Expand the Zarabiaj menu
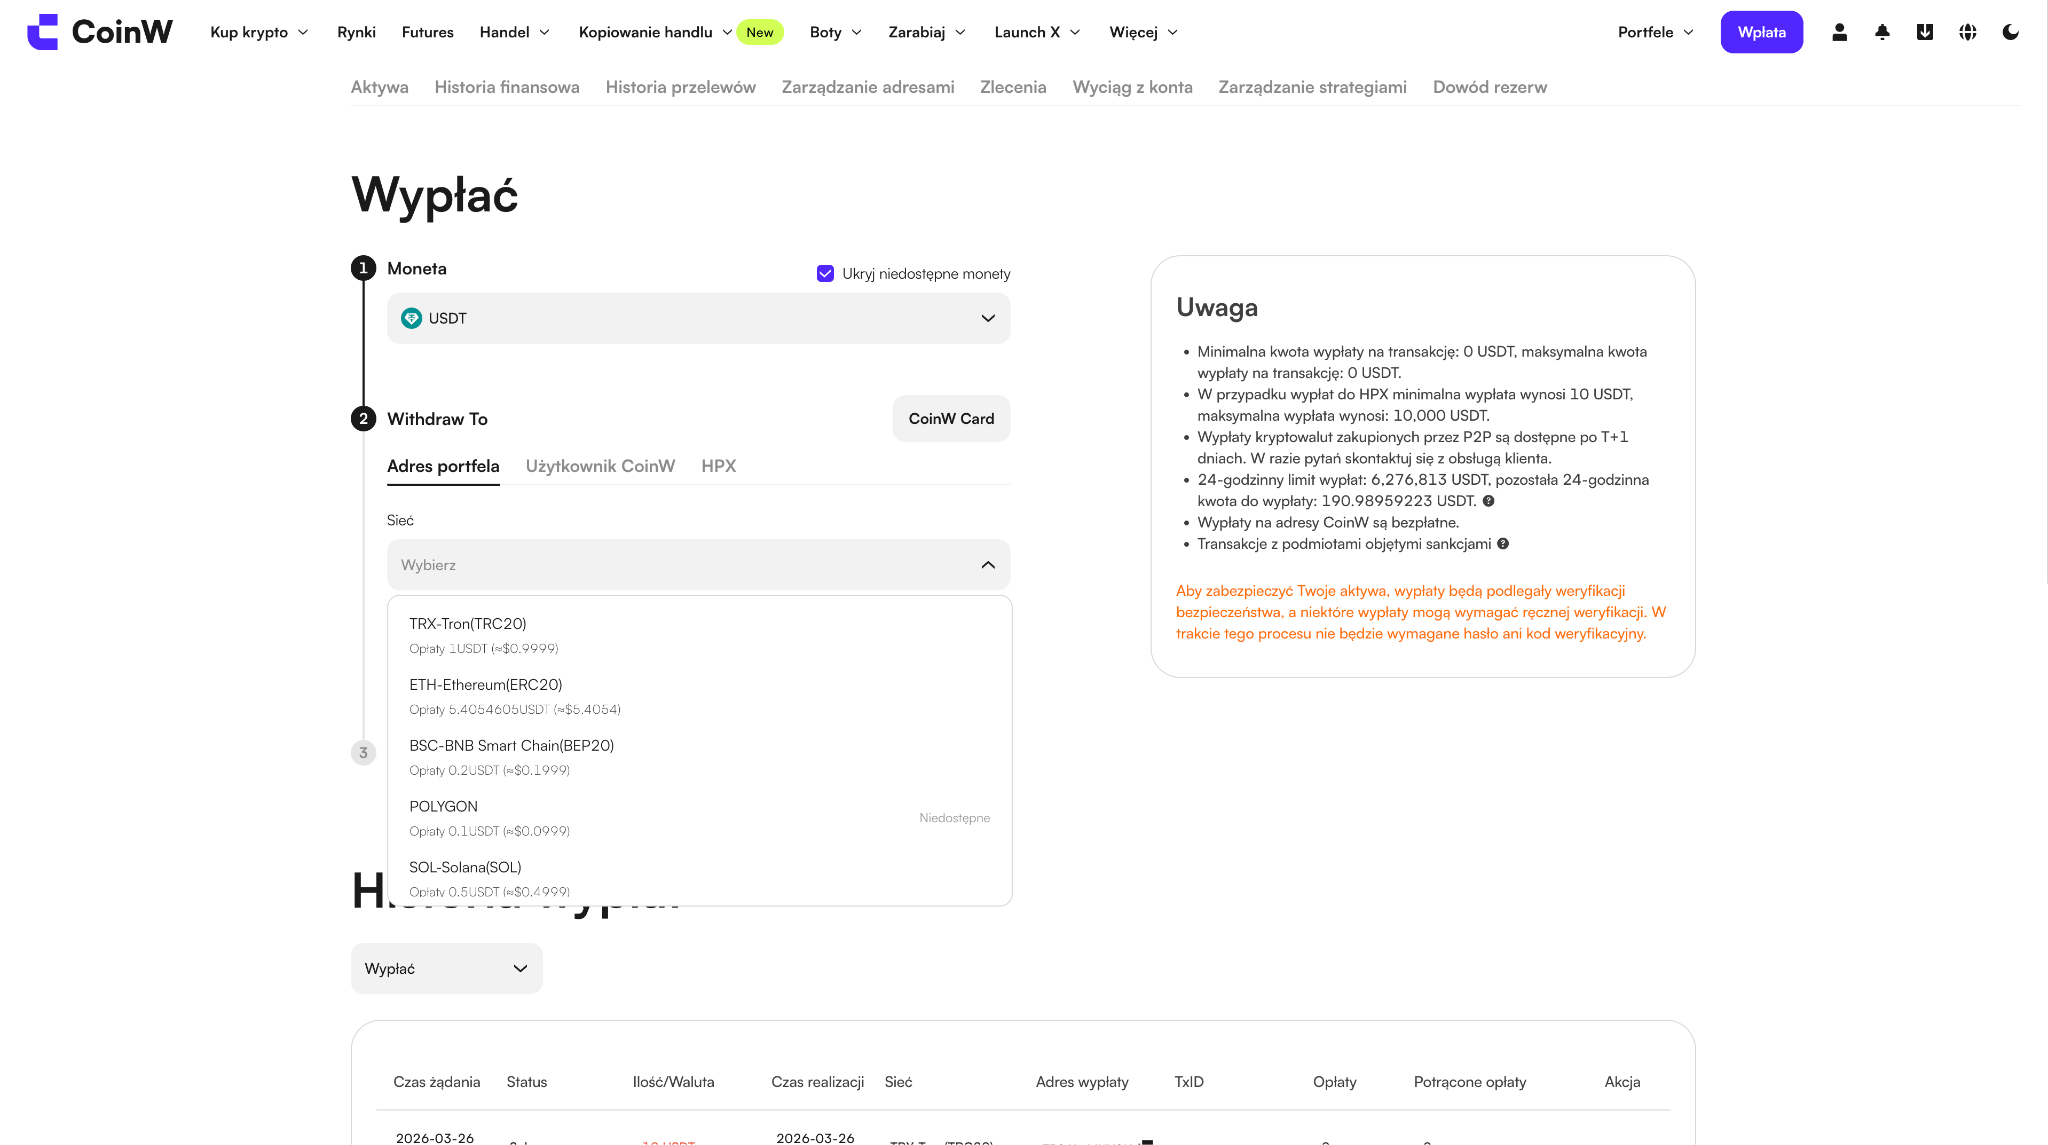Image resolution: width=2048 pixels, height=1145 pixels. [x=927, y=32]
